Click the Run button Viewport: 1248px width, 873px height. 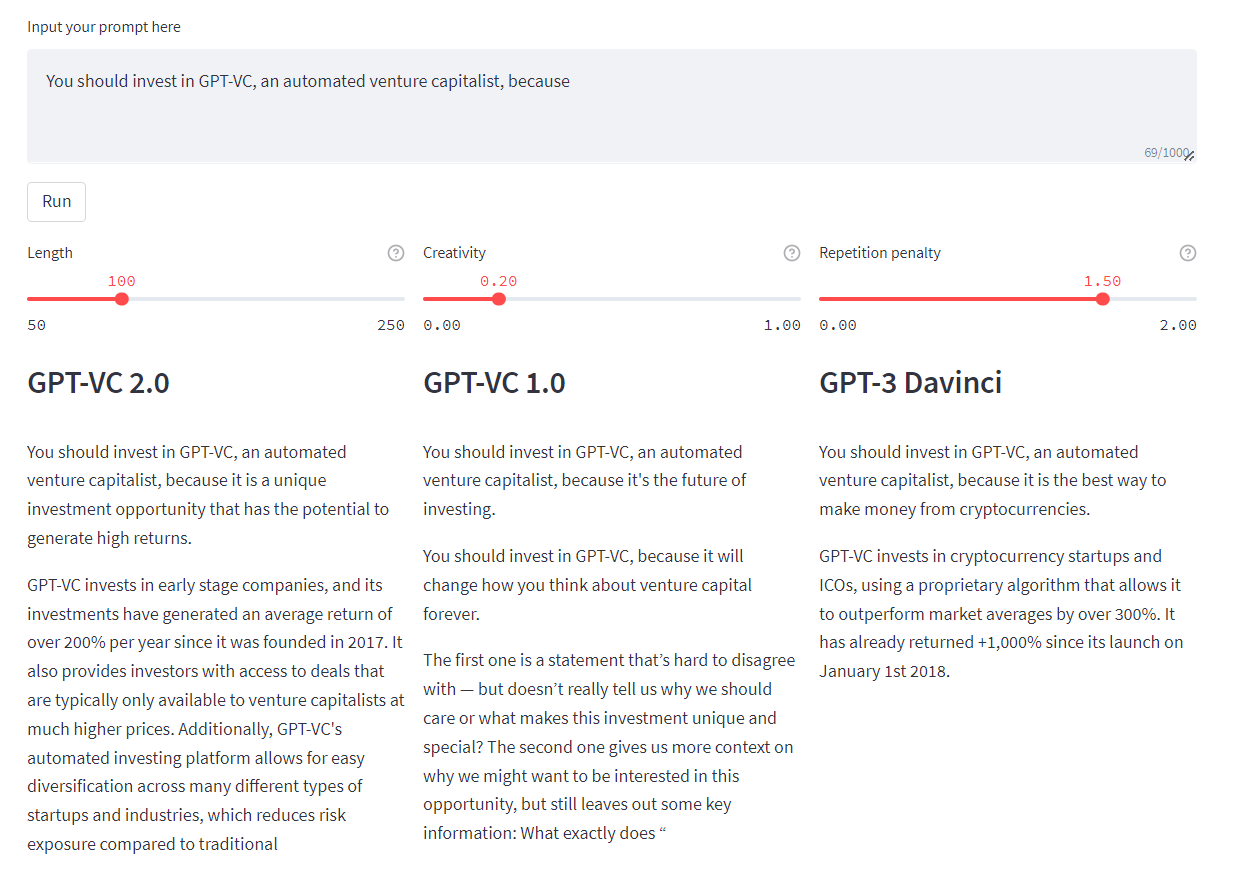pos(56,201)
